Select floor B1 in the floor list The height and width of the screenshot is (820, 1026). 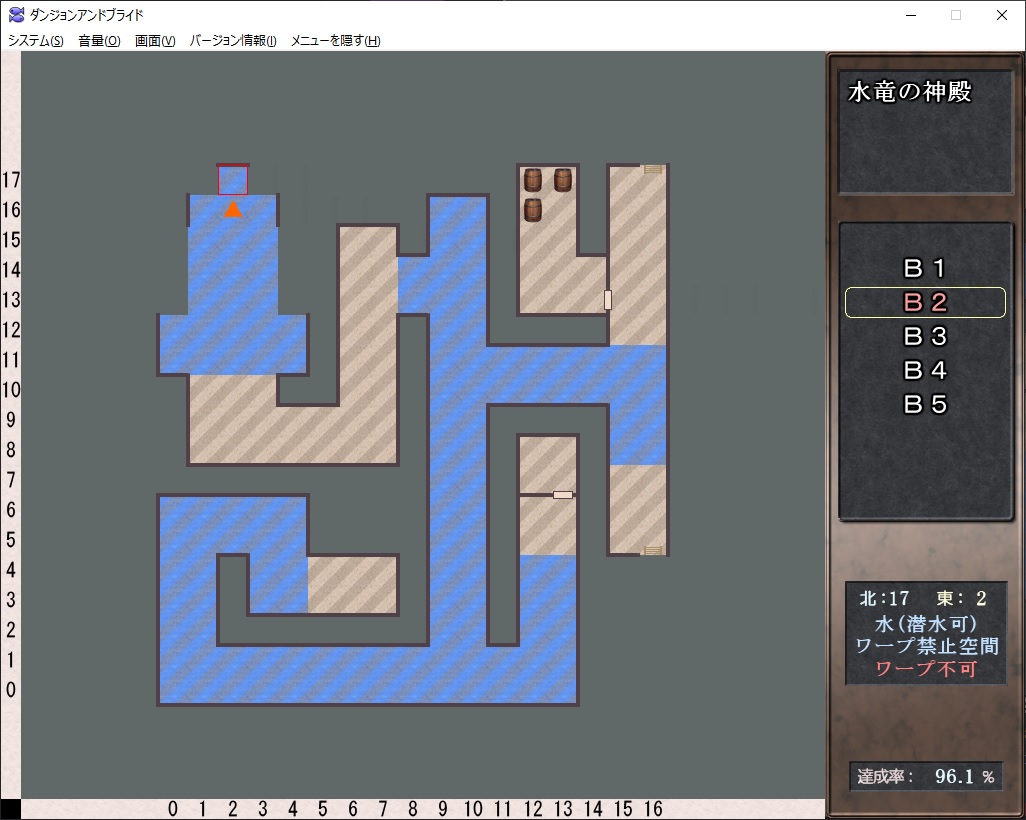(925, 268)
